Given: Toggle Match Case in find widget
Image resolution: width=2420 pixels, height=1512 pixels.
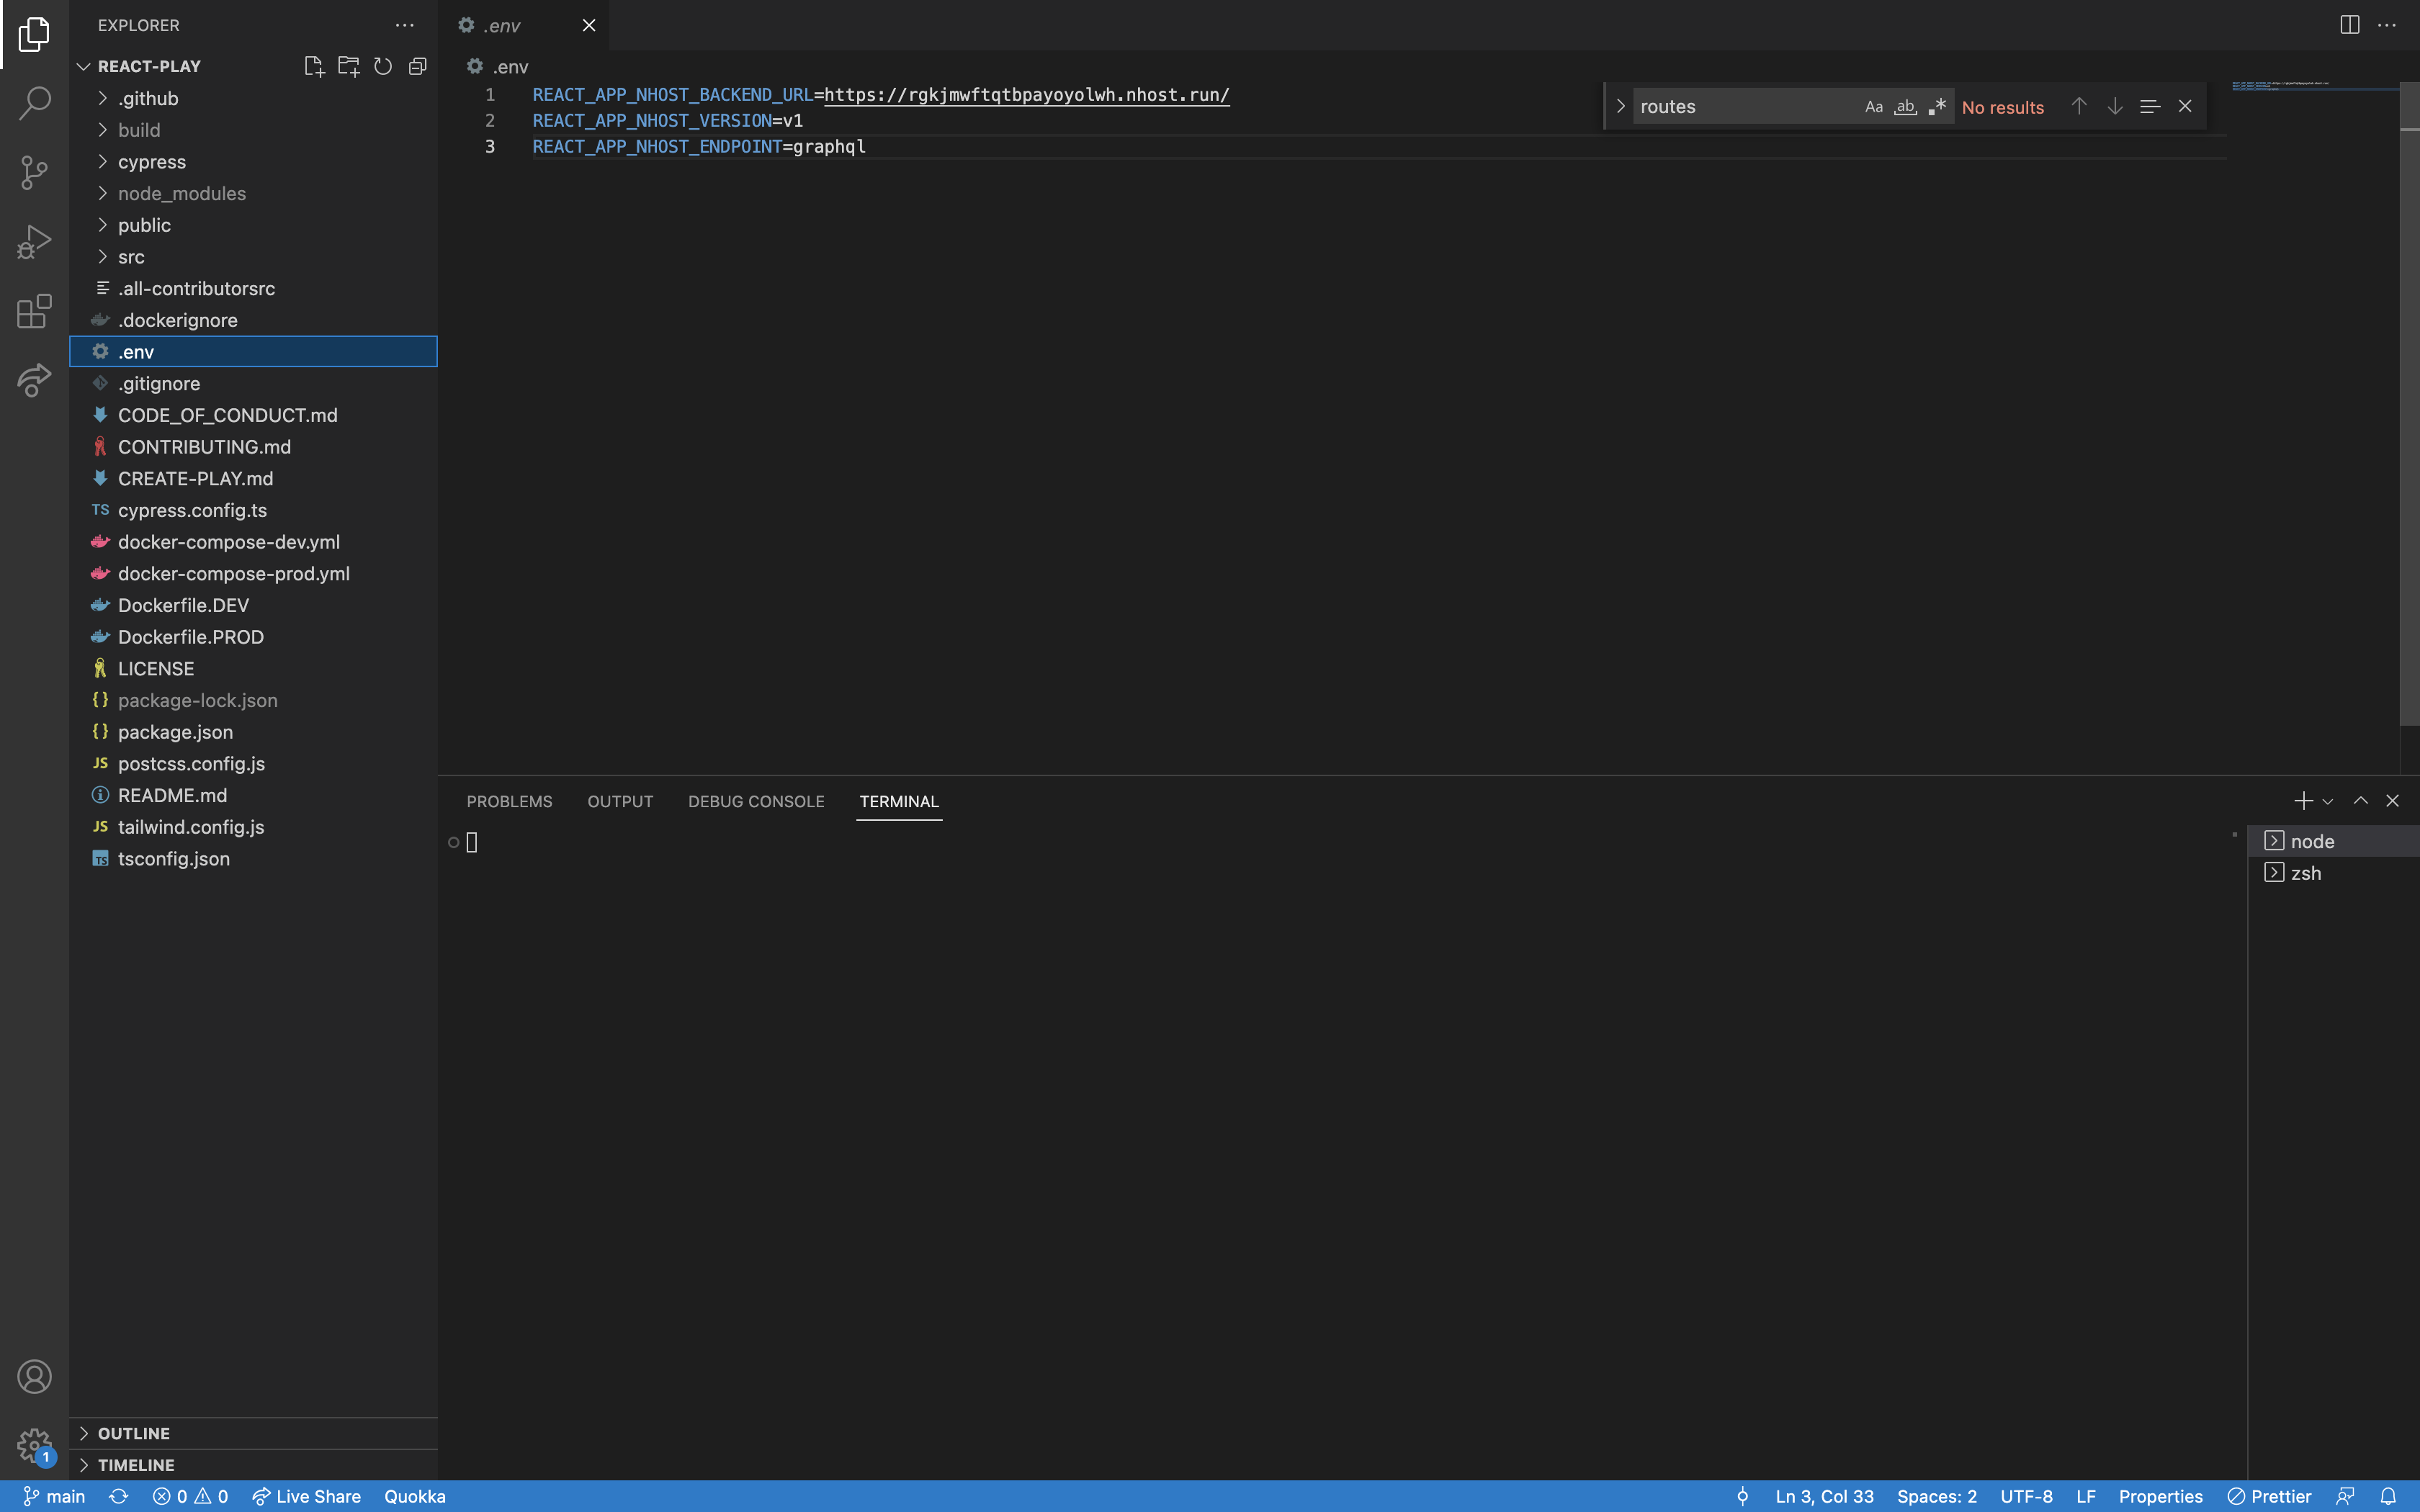Looking at the screenshot, I should point(1874,107).
